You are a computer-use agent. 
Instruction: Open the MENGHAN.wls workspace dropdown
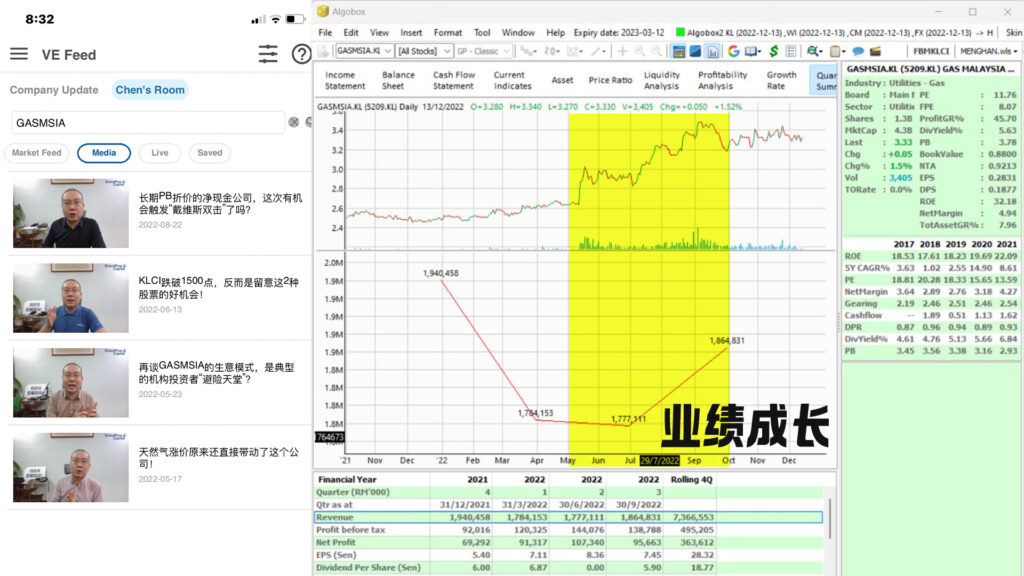click(989, 51)
